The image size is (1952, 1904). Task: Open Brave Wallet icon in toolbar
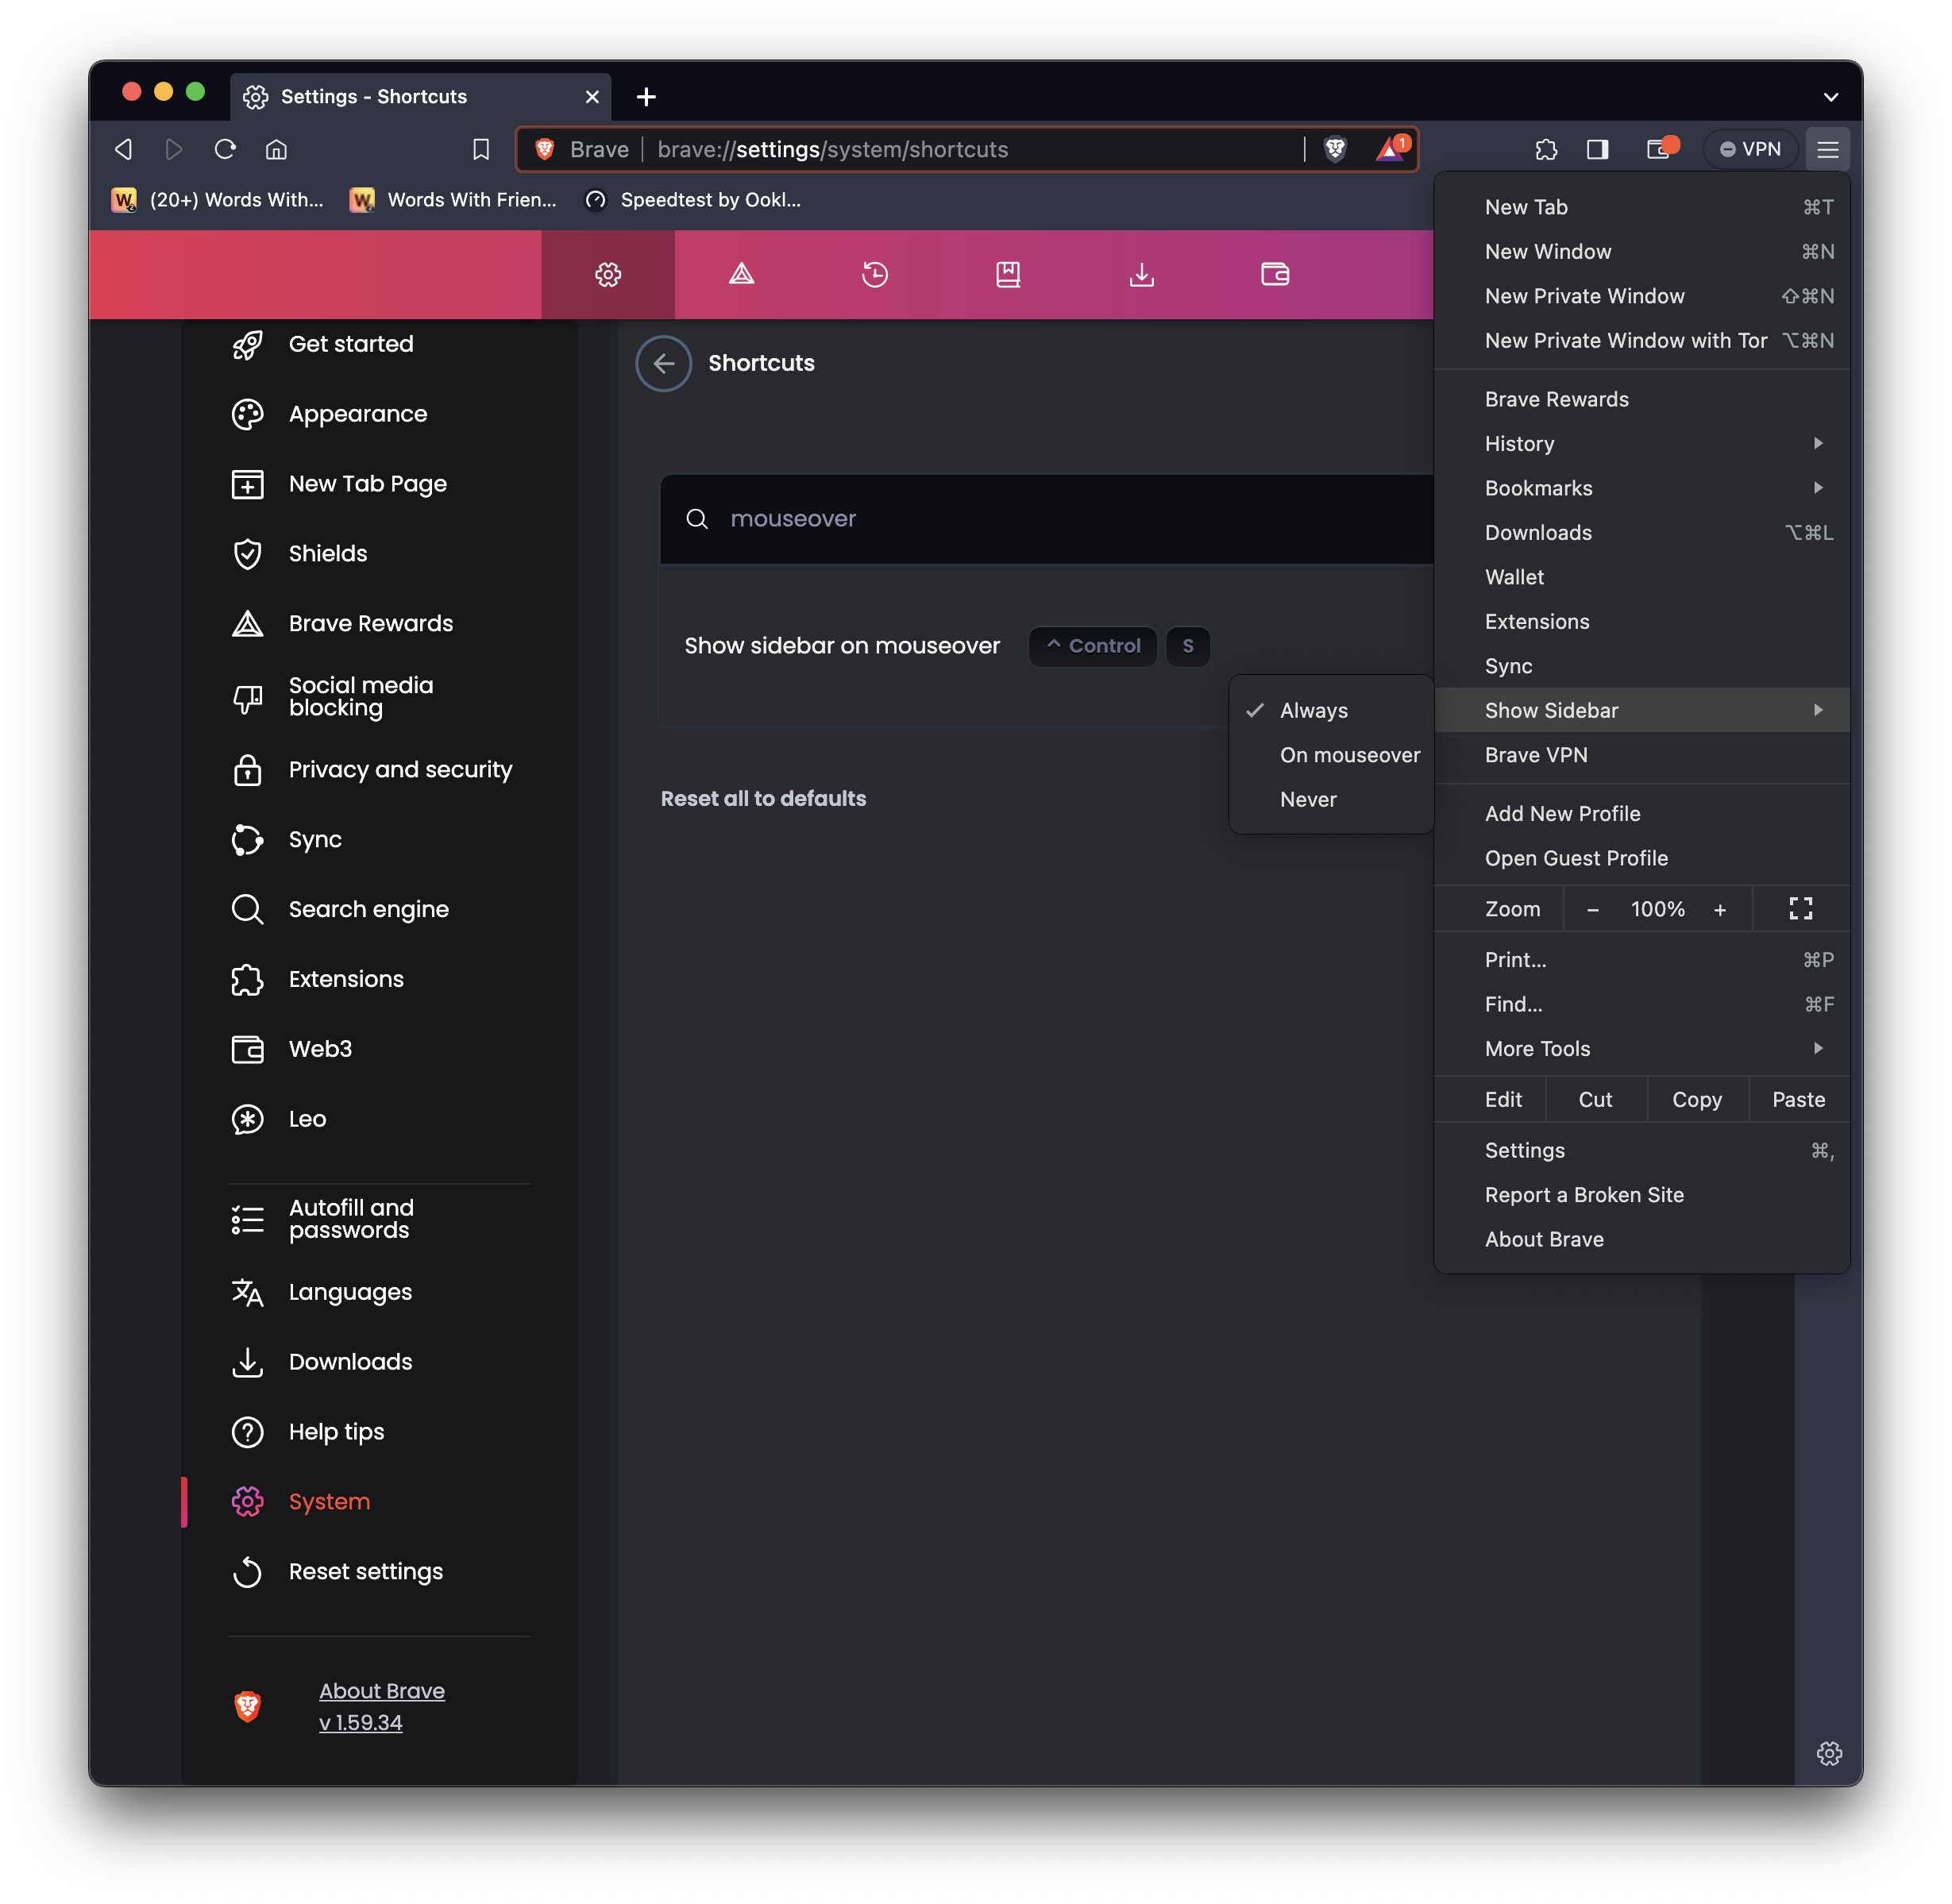pos(1660,149)
